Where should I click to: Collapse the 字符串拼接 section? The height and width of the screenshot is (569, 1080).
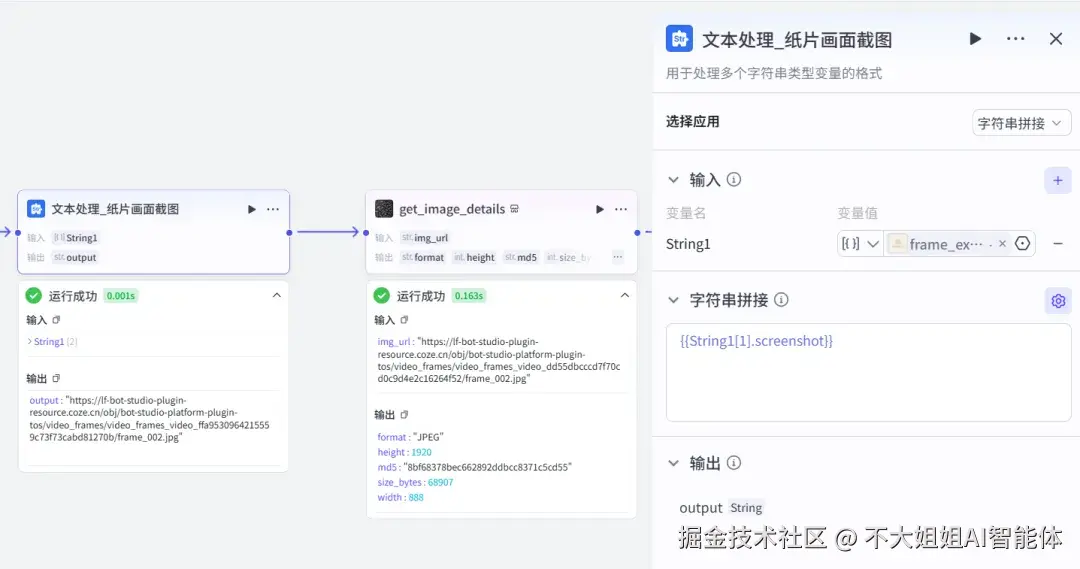click(674, 300)
